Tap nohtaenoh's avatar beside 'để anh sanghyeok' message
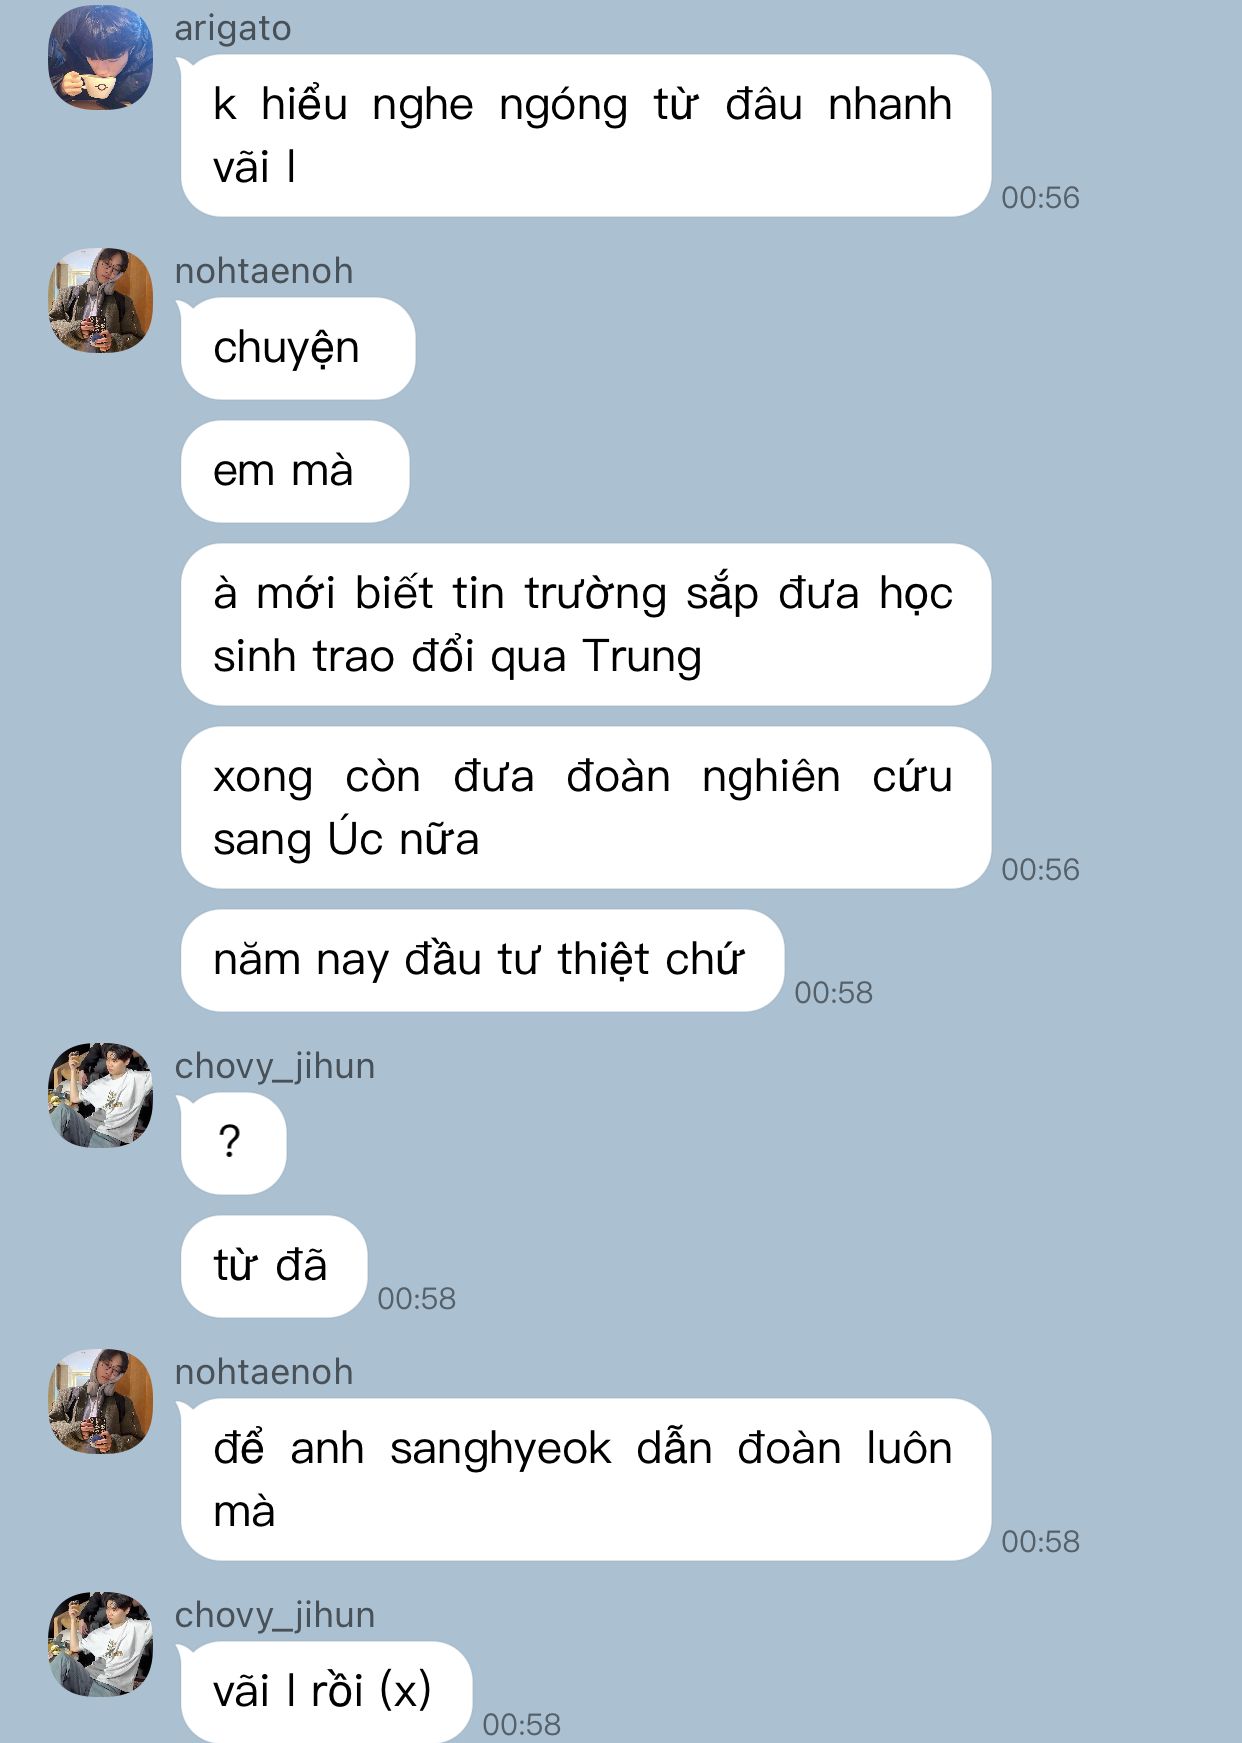The width and height of the screenshot is (1242, 1743). (x=100, y=1401)
